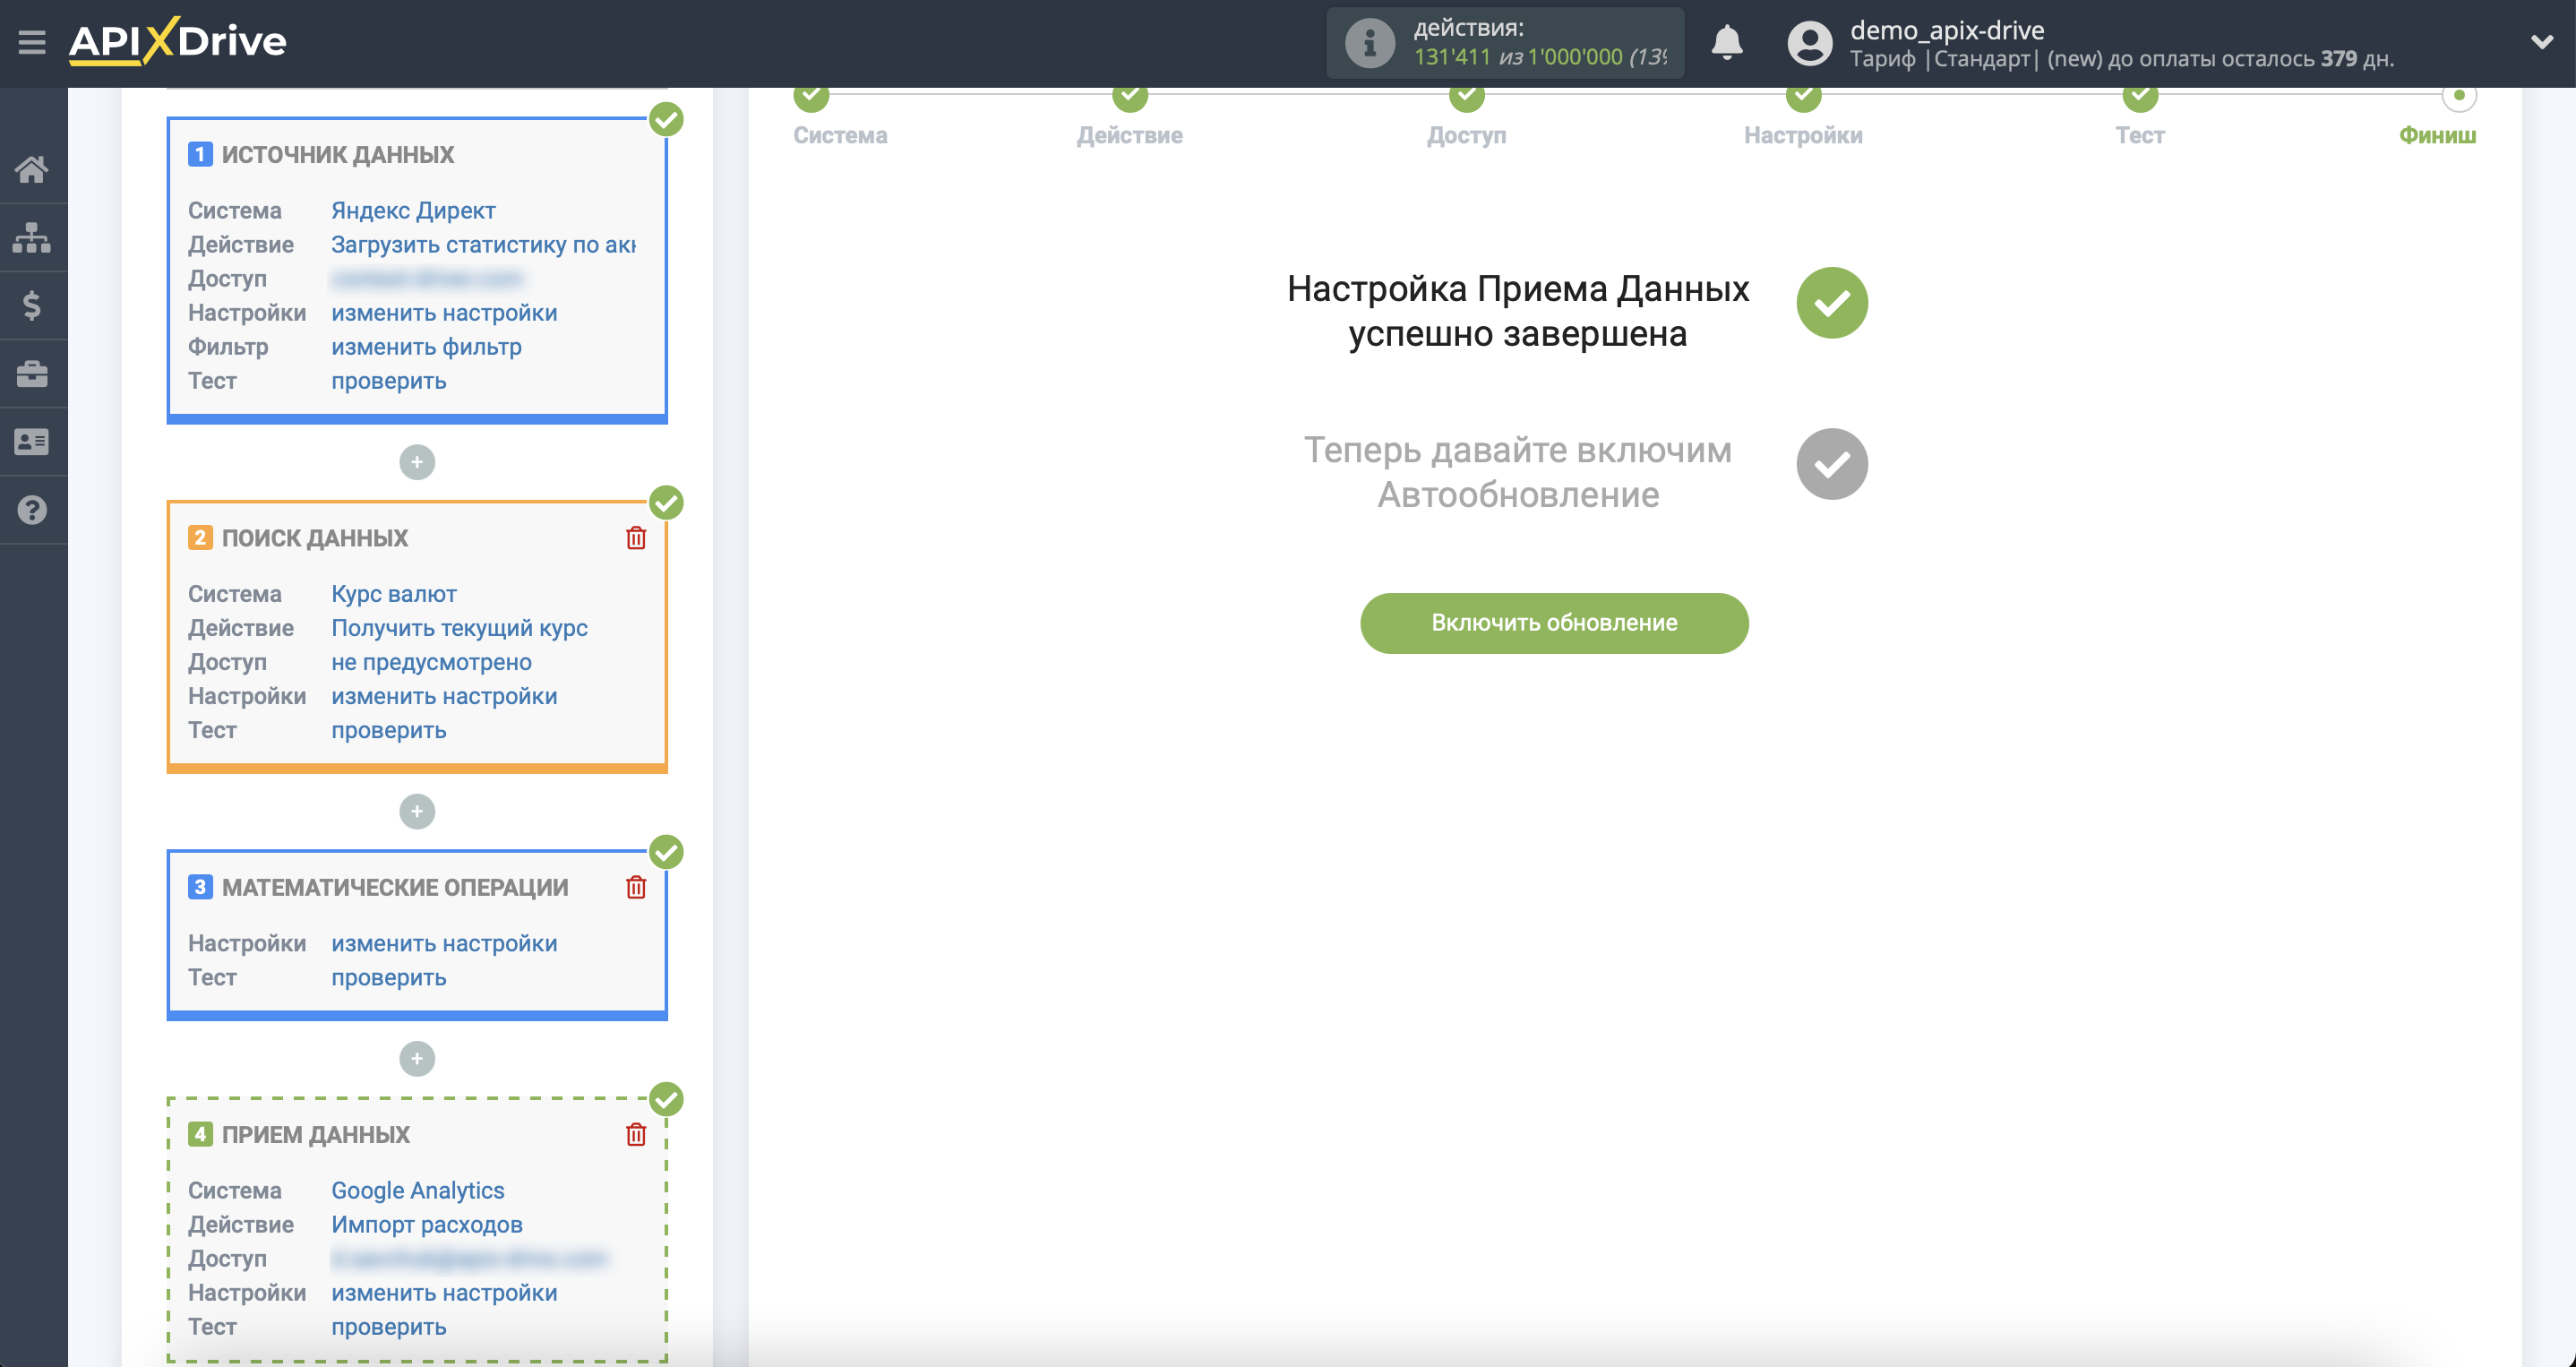The height and width of the screenshot is (1367, 2576).
Task: Open the Google Analytics system link
Action: [x=418, y=1190]
